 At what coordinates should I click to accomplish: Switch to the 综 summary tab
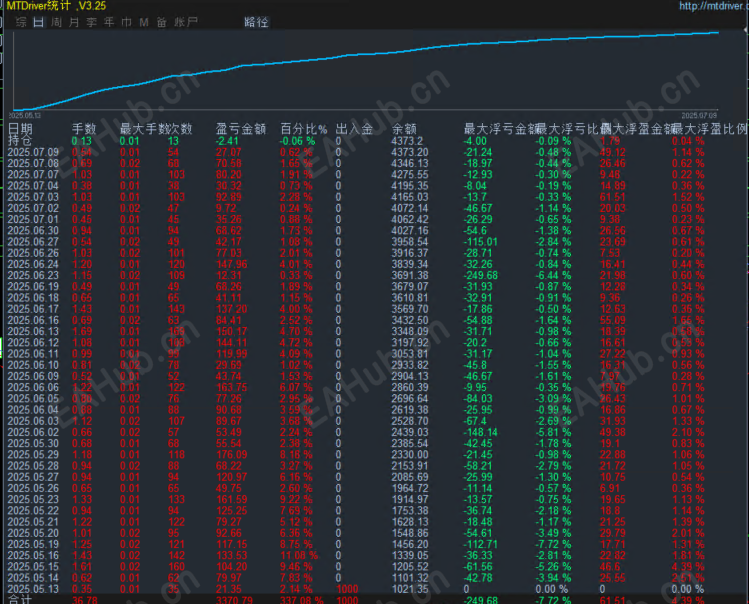click(x=21, y=22)
